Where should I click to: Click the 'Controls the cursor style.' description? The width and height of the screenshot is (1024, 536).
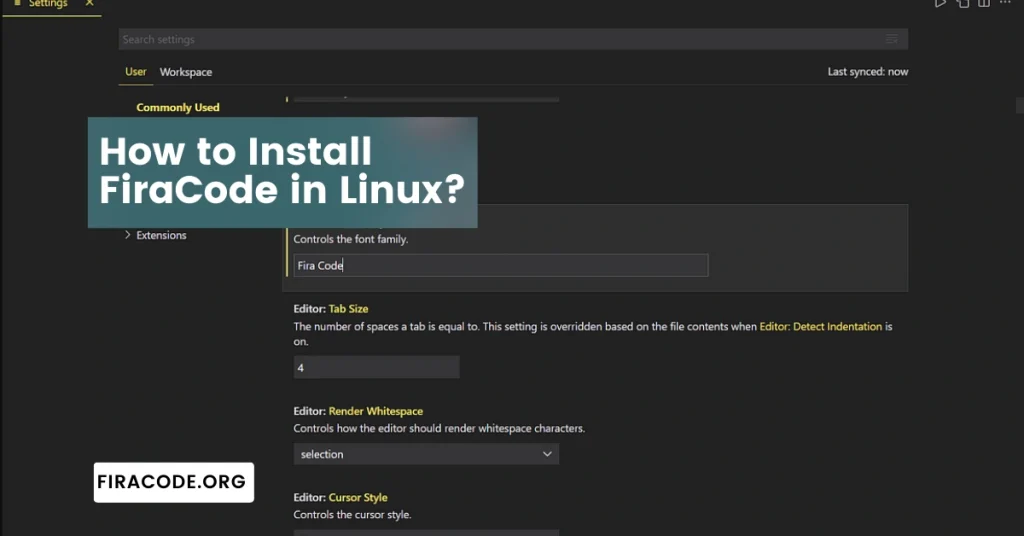352,514
